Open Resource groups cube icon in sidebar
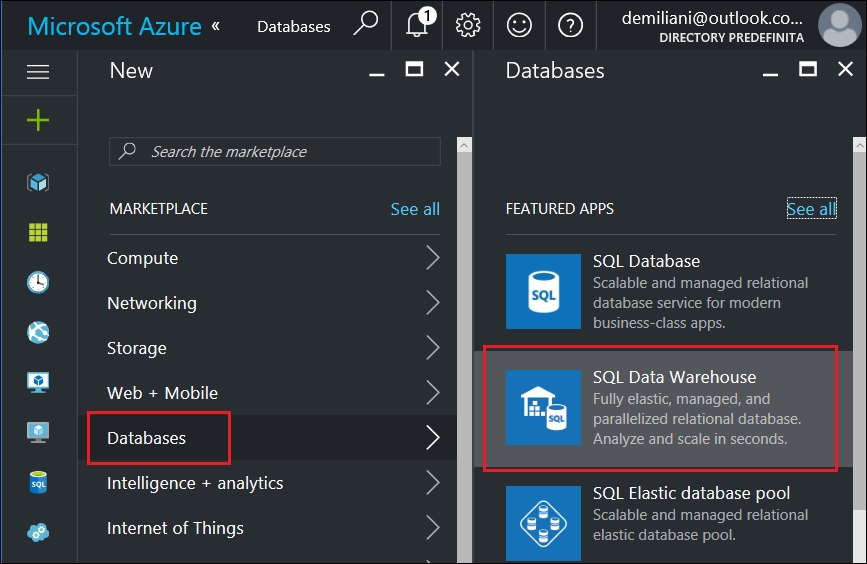Screen dimensions: 867x564 point(38,182)
